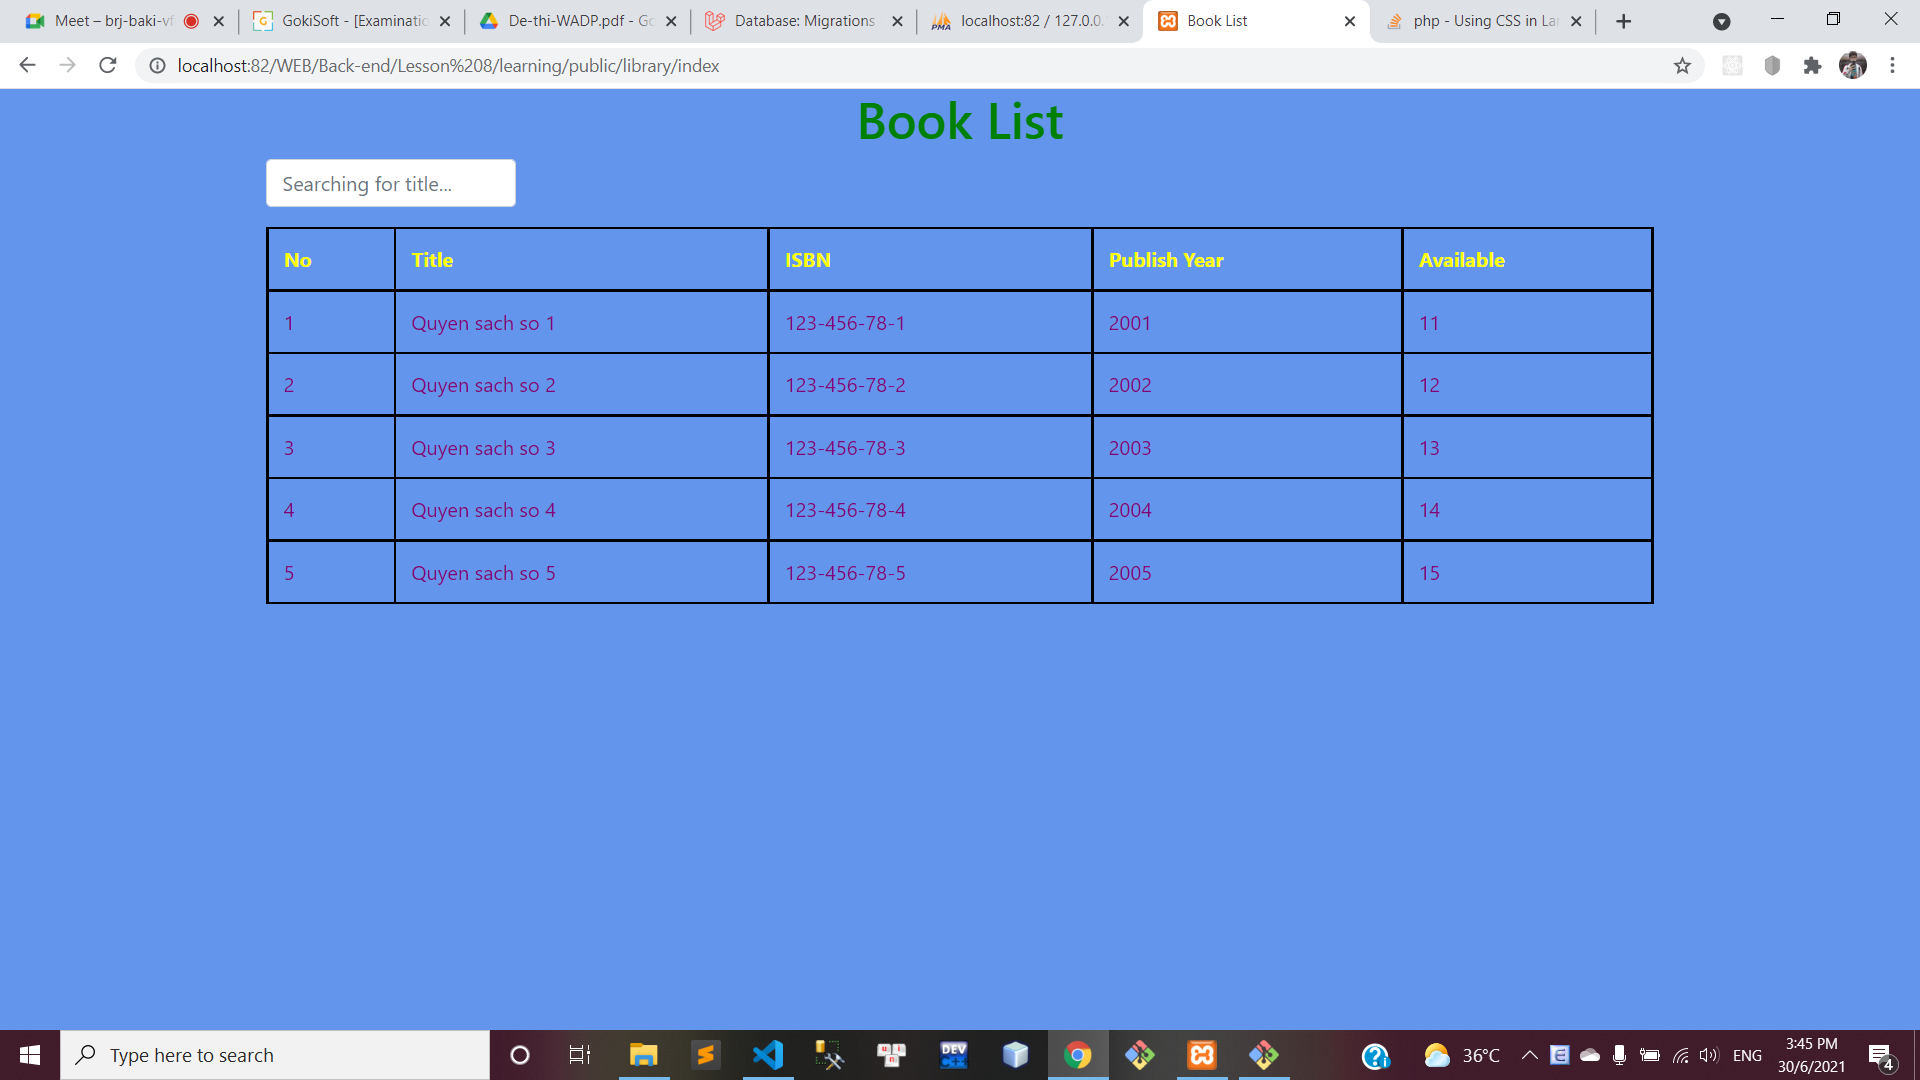Viewport: 1920px width, 1080px height.
Task: Bookmark this page with the star icon
Action: (1682, 66)
